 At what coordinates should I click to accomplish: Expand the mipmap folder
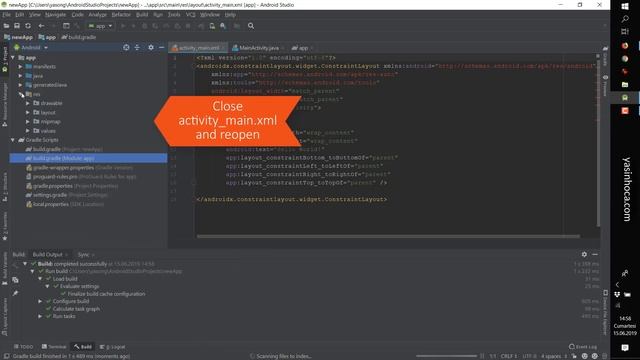click(28, 122)
